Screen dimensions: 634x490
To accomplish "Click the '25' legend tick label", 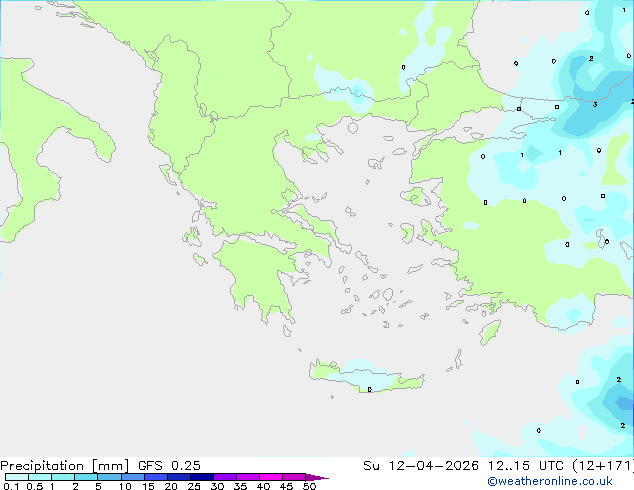I will 194,486.
